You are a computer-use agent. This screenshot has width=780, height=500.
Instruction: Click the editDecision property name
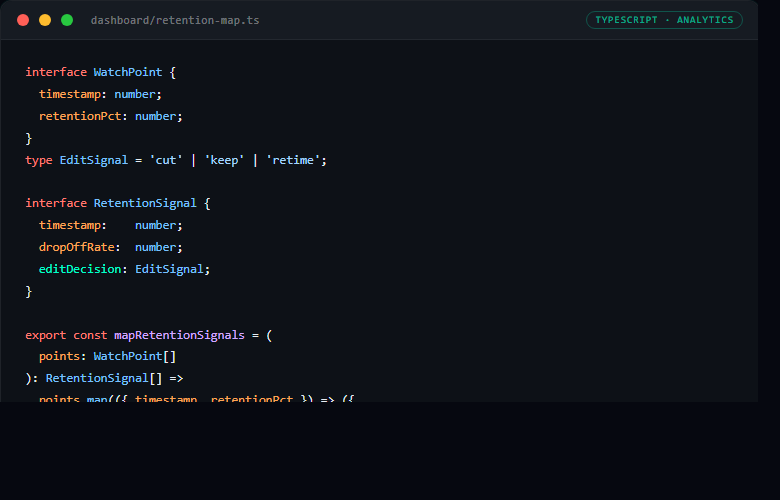80,269
